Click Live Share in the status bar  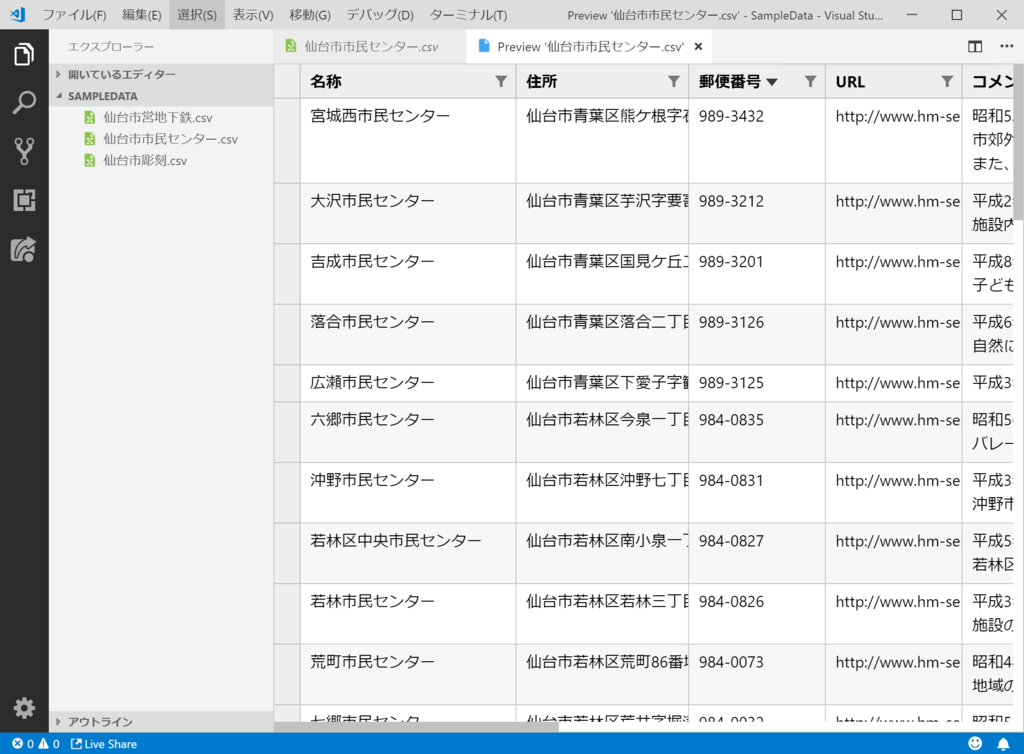104,744
